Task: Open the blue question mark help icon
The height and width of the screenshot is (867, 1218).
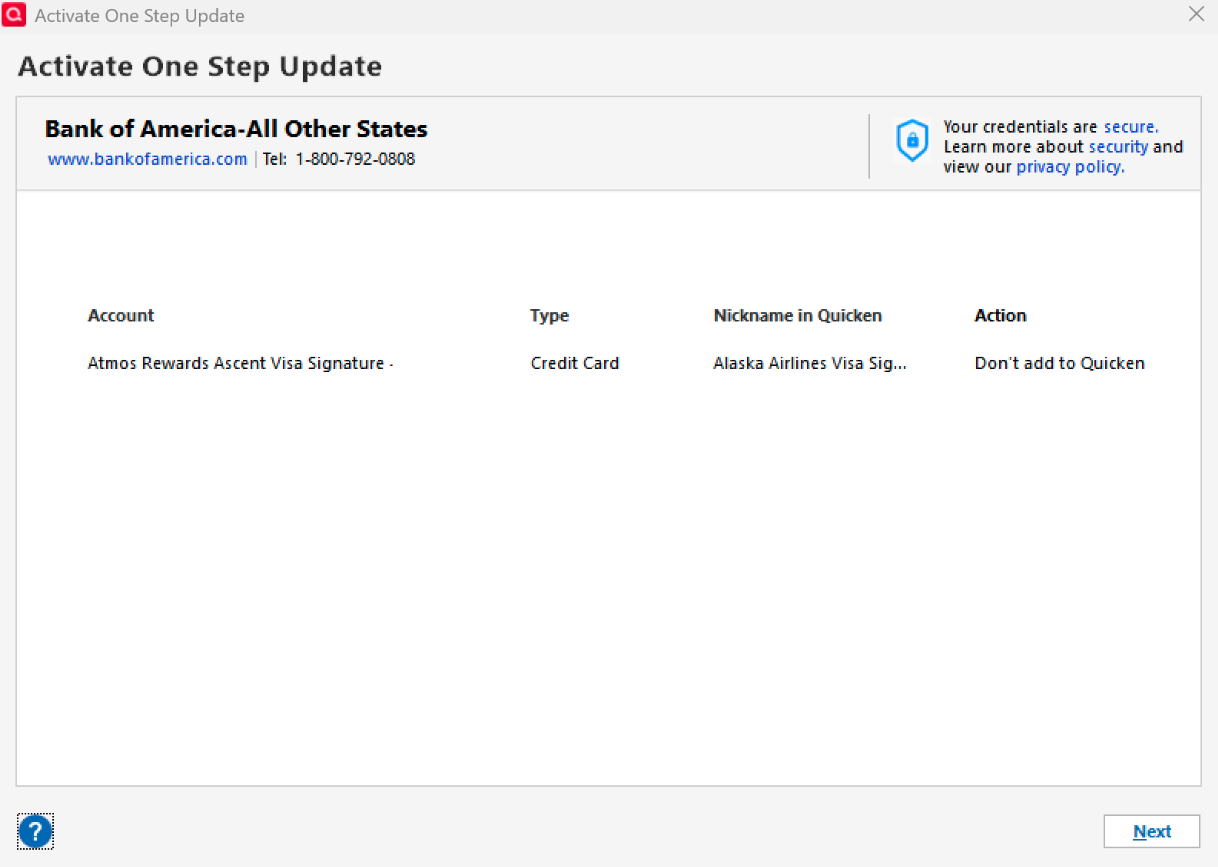Action: point(35,831)
